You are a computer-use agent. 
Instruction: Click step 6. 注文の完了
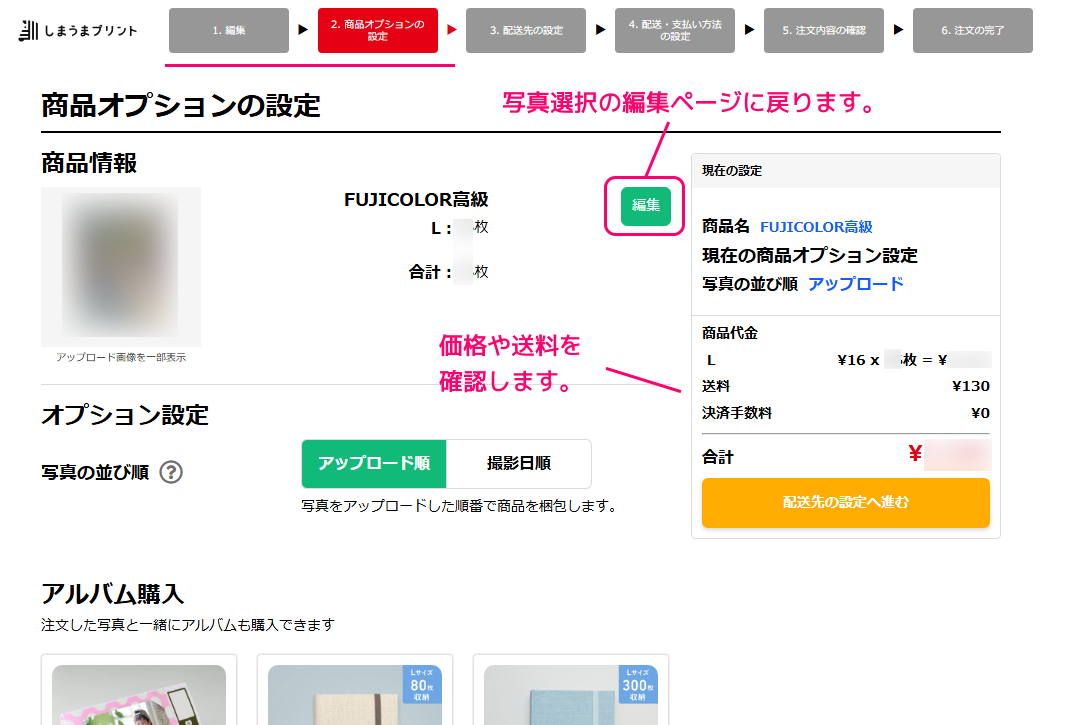(x=973, y=31)
